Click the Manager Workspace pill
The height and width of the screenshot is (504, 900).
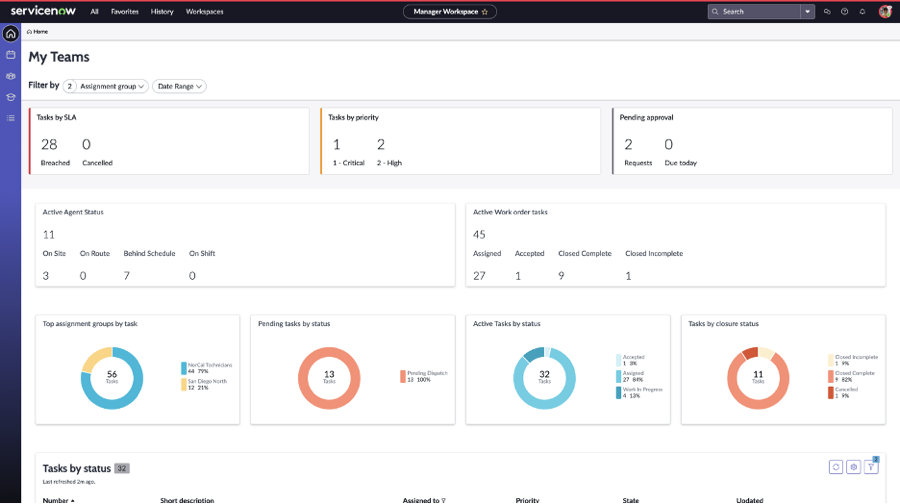(x=449, y=11)
